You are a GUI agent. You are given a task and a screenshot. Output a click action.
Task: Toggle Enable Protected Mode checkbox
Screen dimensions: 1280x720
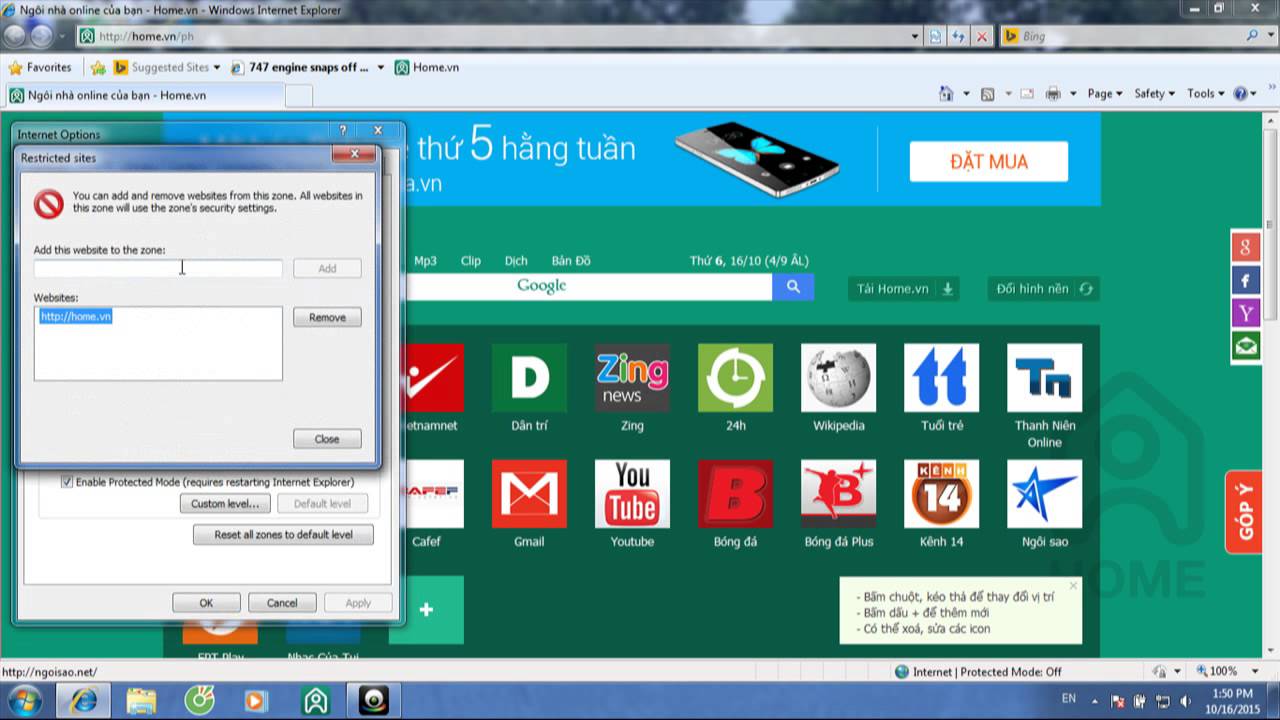[67, 482]
